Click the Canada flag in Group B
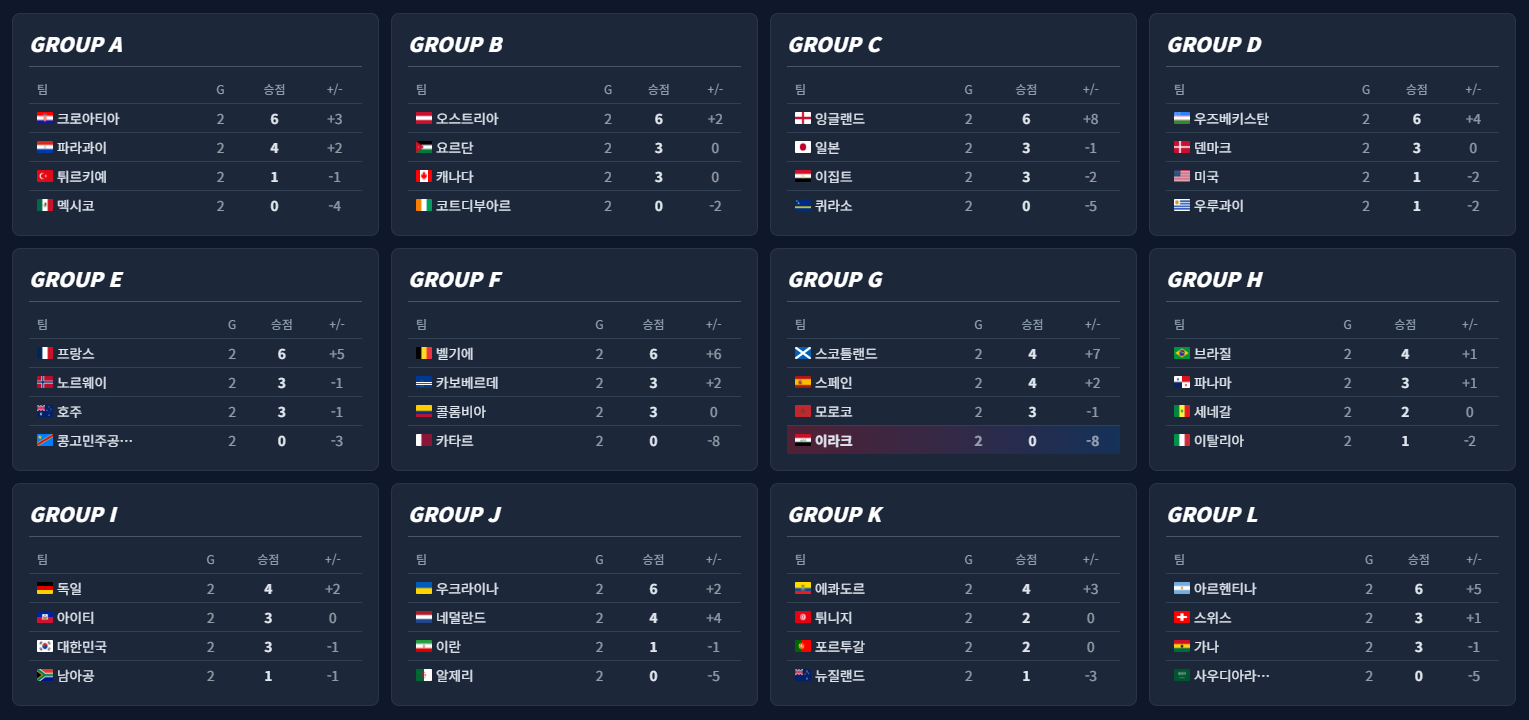This screenshot has width=1529, height=720. (x=423, y=177)
